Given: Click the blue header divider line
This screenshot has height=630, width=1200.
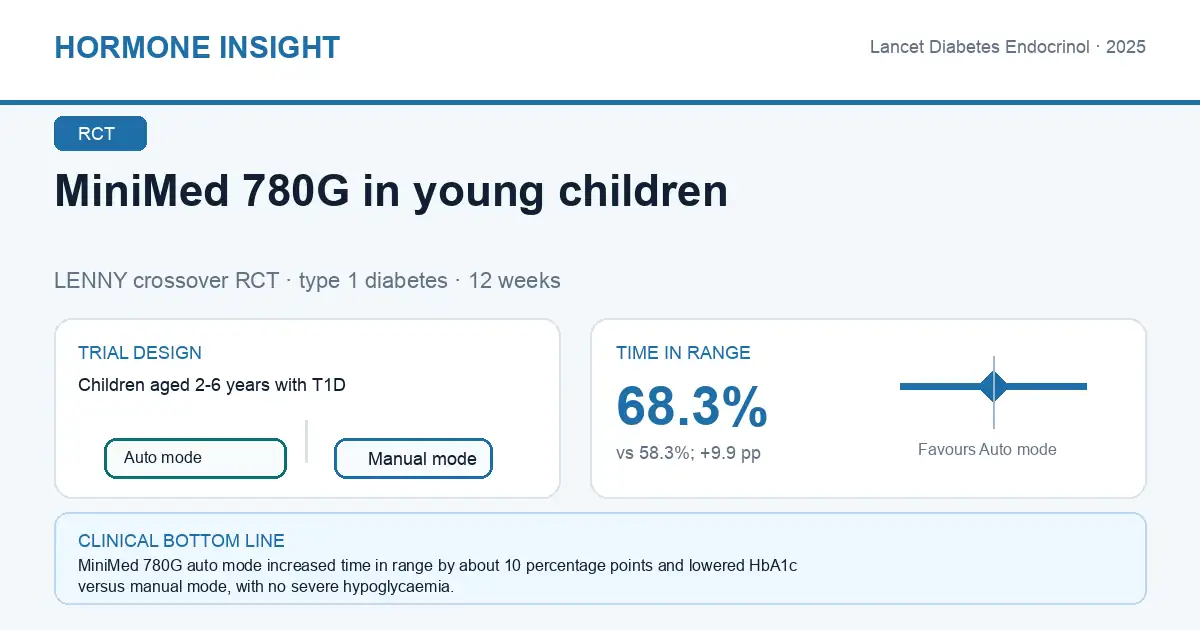Looking at the screenshot, I should tap(600, 102).
